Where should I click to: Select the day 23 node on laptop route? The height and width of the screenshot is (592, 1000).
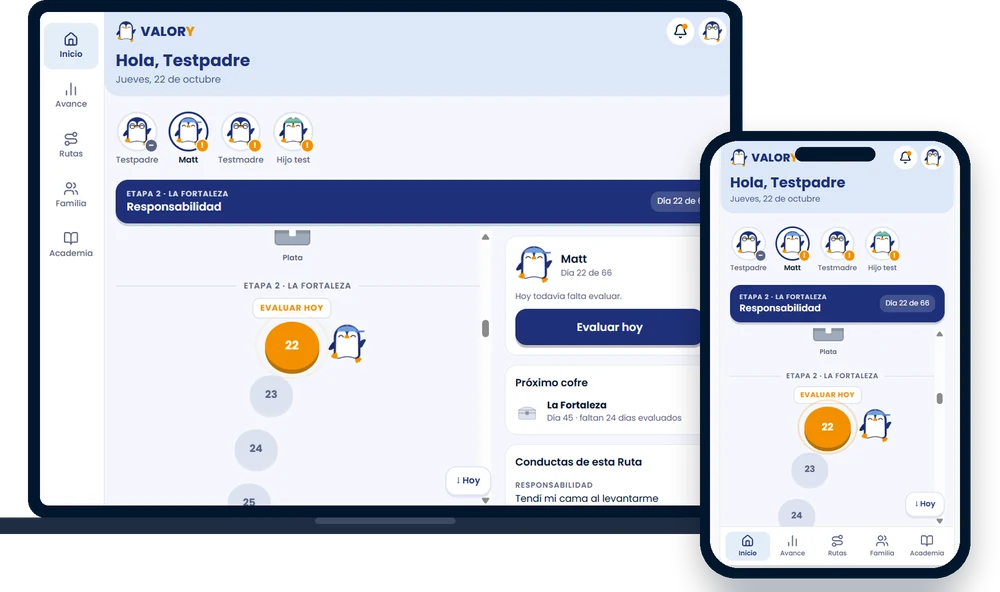coord(271,395)
